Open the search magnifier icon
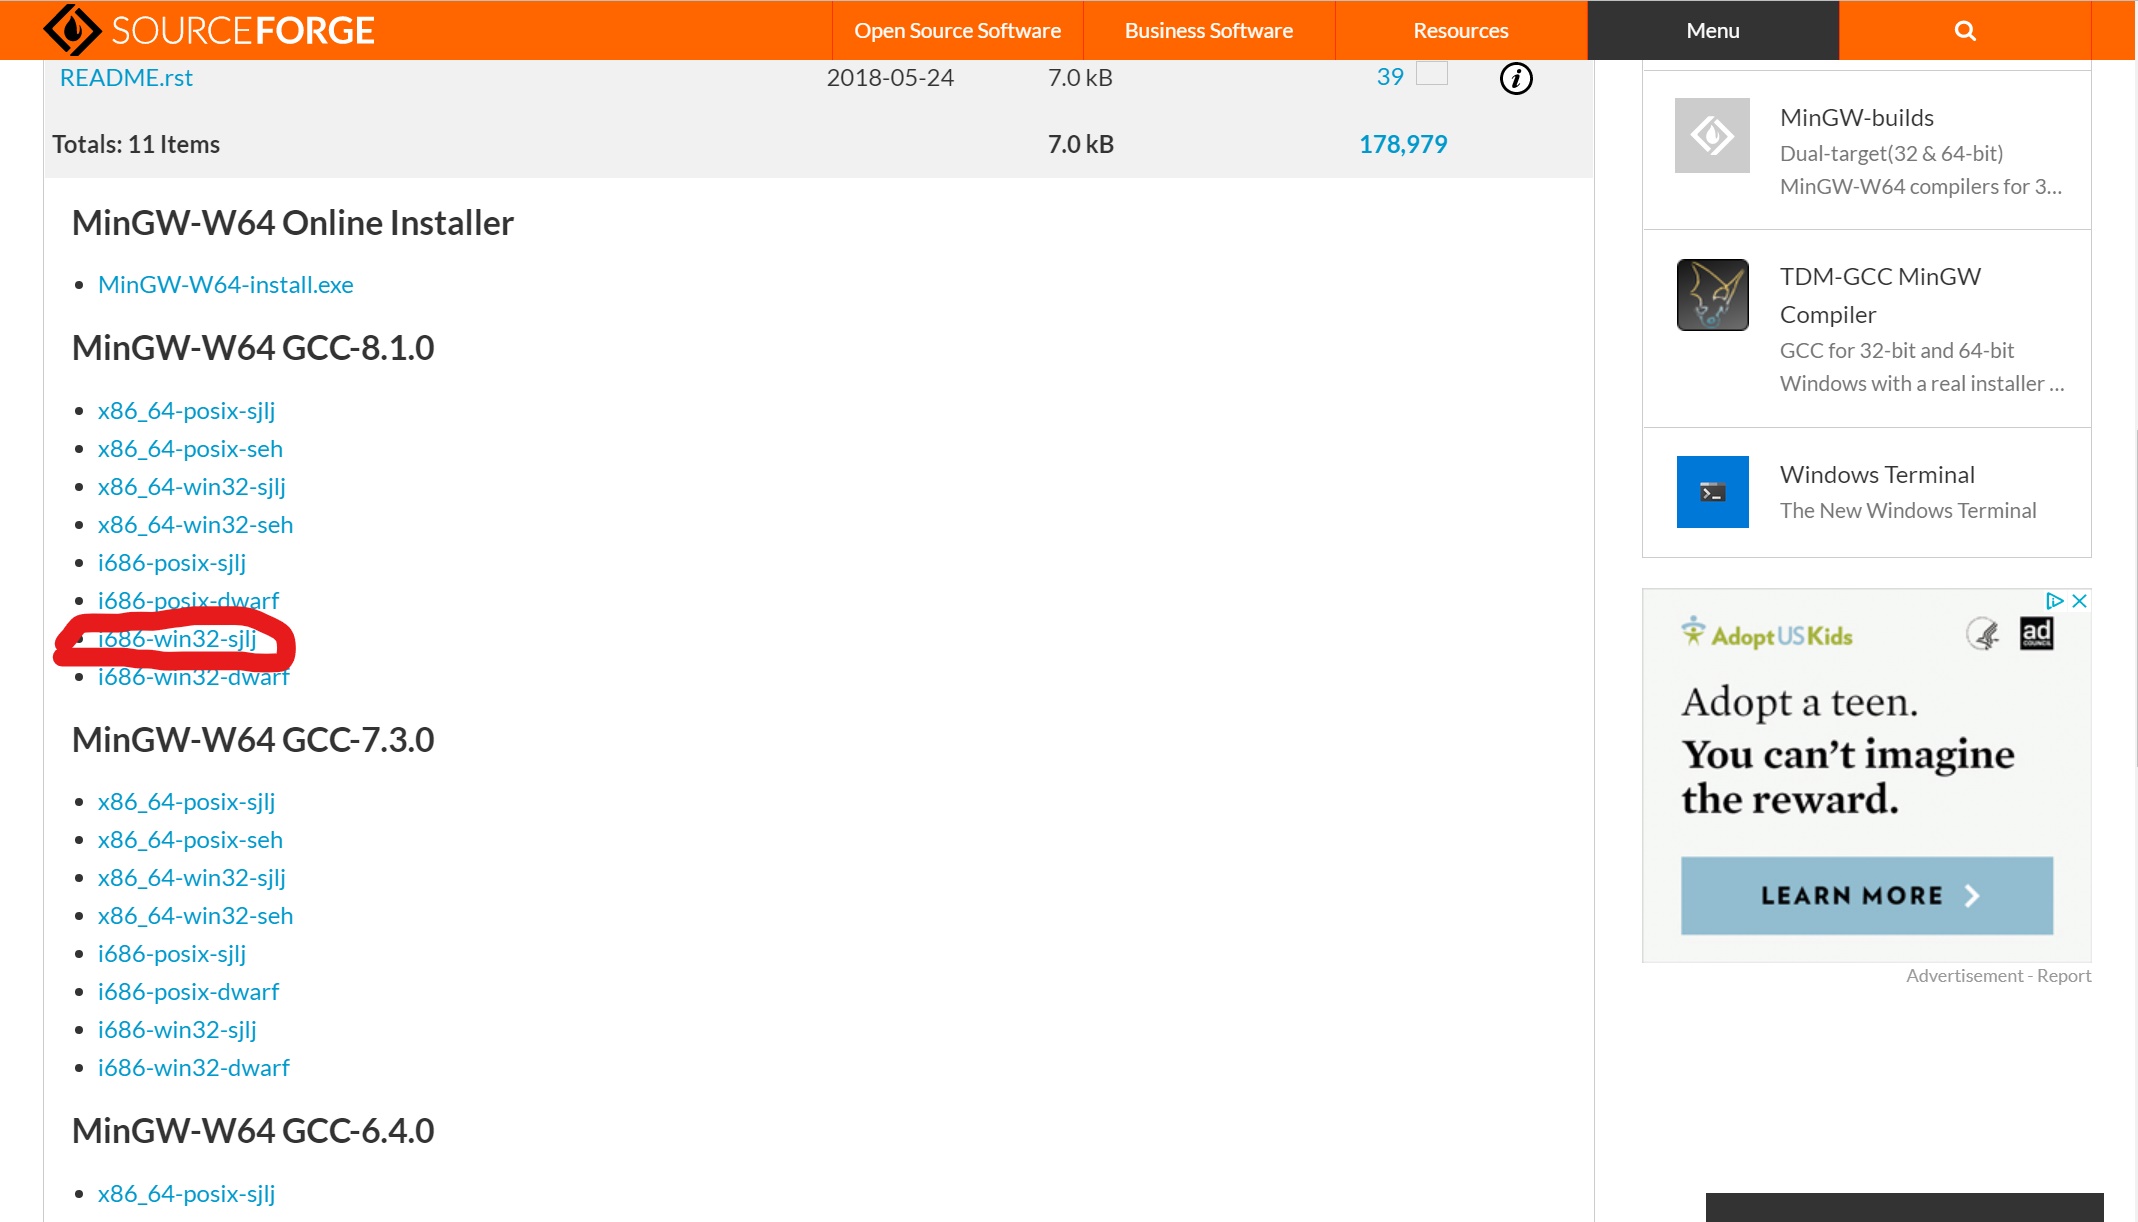Image resolution: width=2138 pixels, height=1222 pixels. tap(1964, 31)
